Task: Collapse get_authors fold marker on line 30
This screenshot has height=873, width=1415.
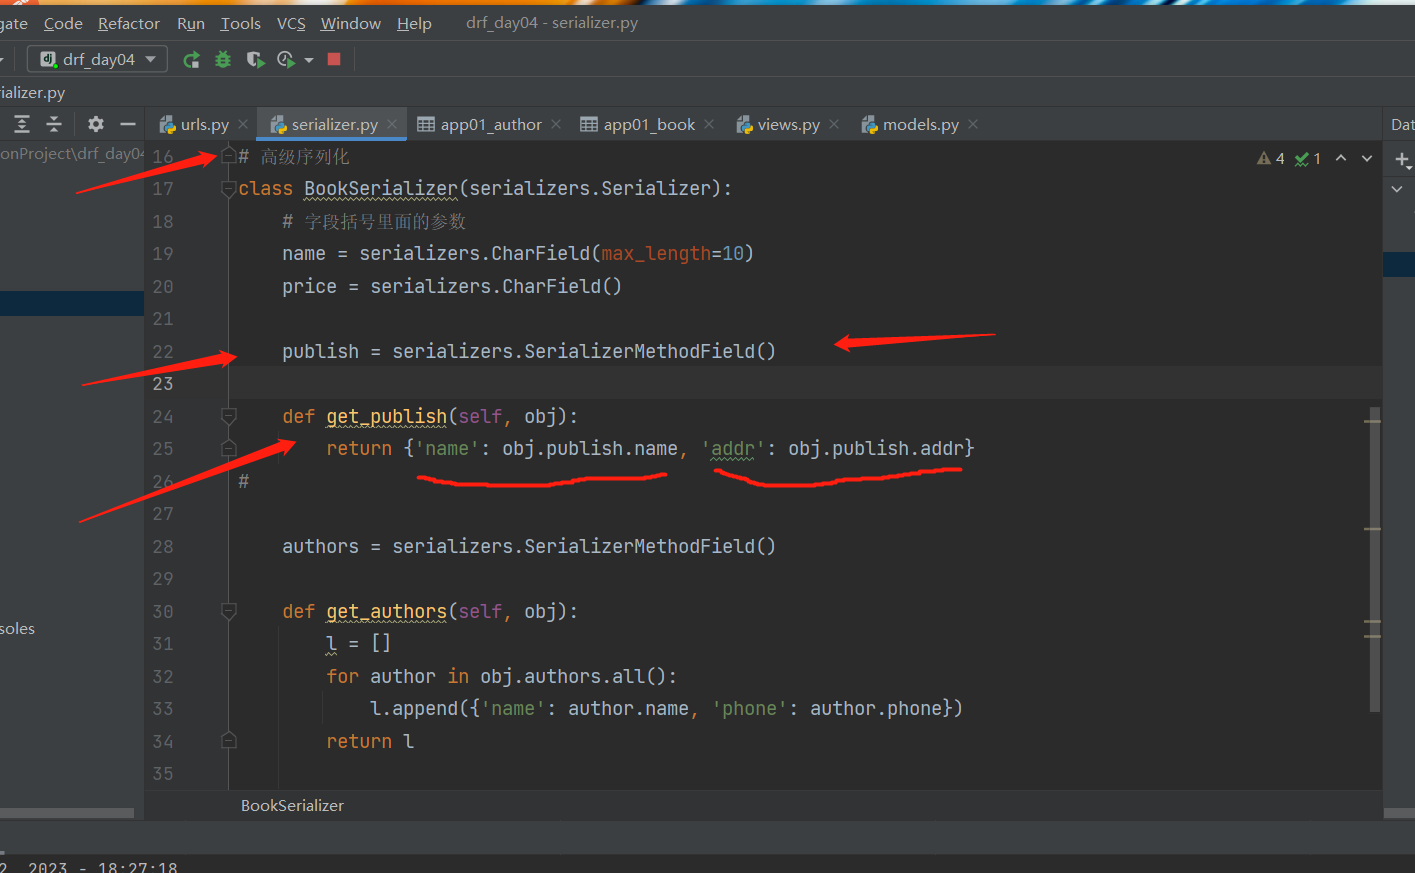Action: click(228, 611)
